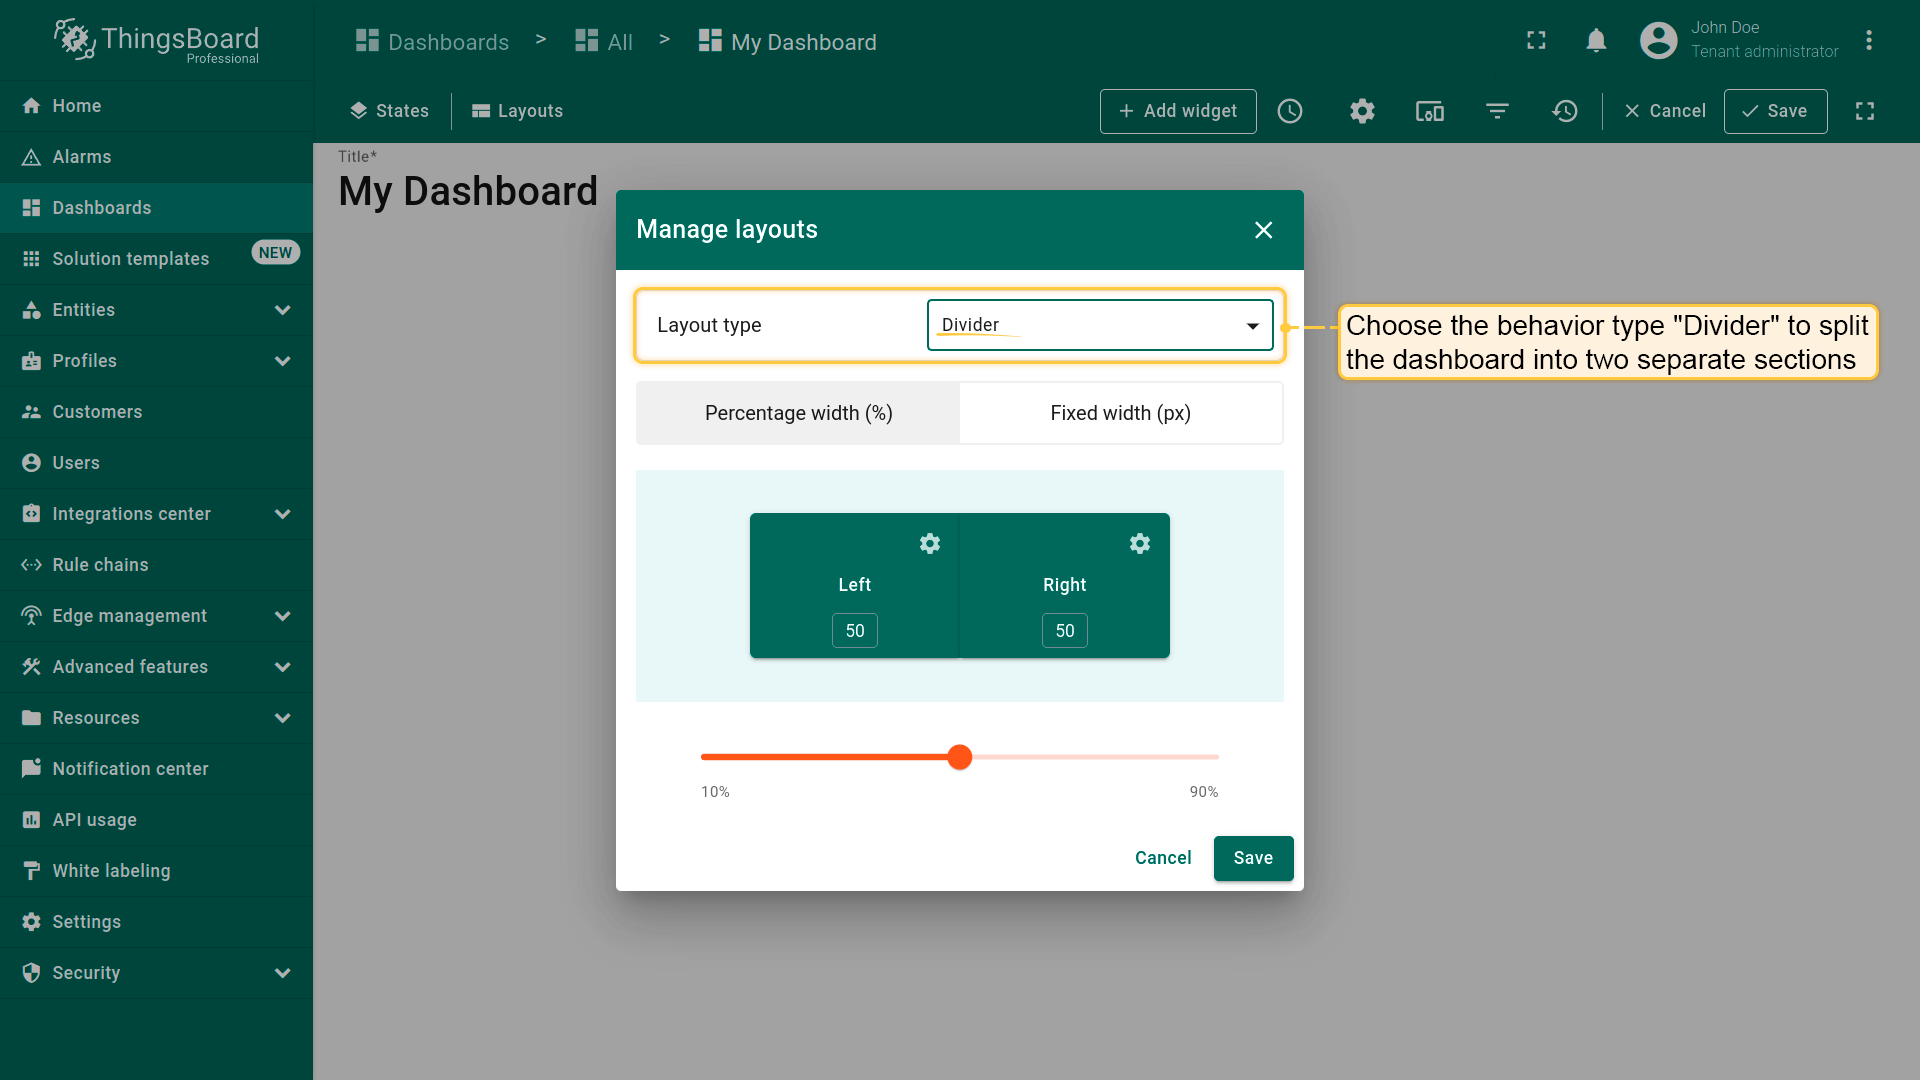Open dashboard settings gear in toolbar
Screen dimensions: 1920x1080
(x=1362, y=111)
